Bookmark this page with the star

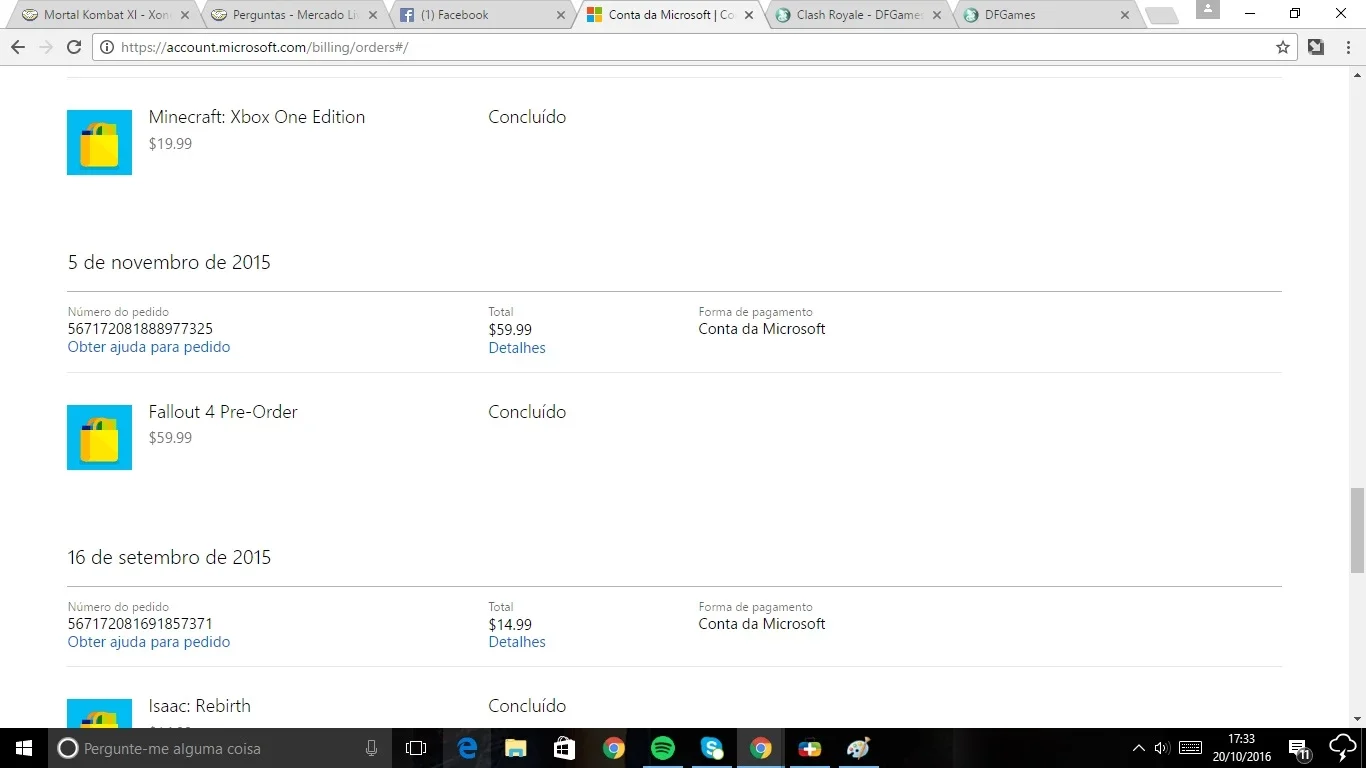1283,47
